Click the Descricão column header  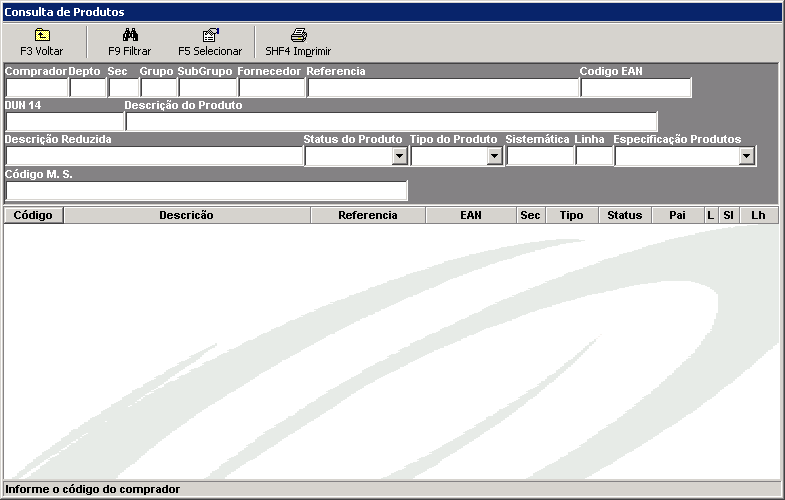(187, 215)
